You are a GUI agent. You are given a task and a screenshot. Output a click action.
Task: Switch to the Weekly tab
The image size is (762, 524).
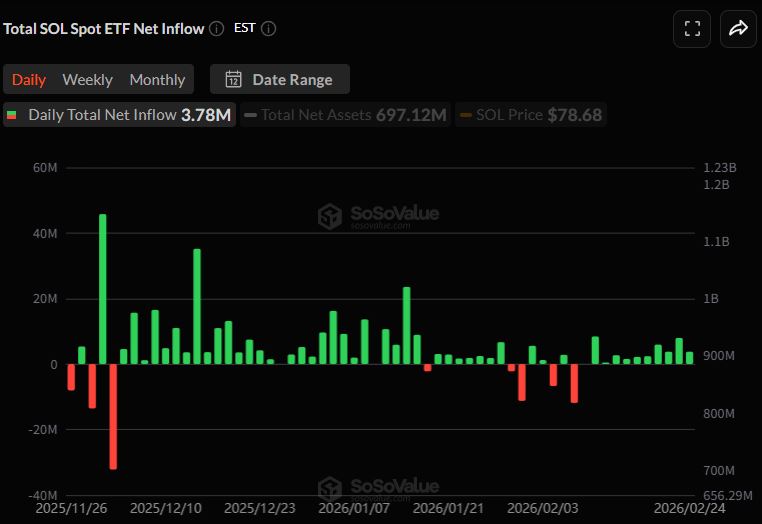(x=87, y=80)
